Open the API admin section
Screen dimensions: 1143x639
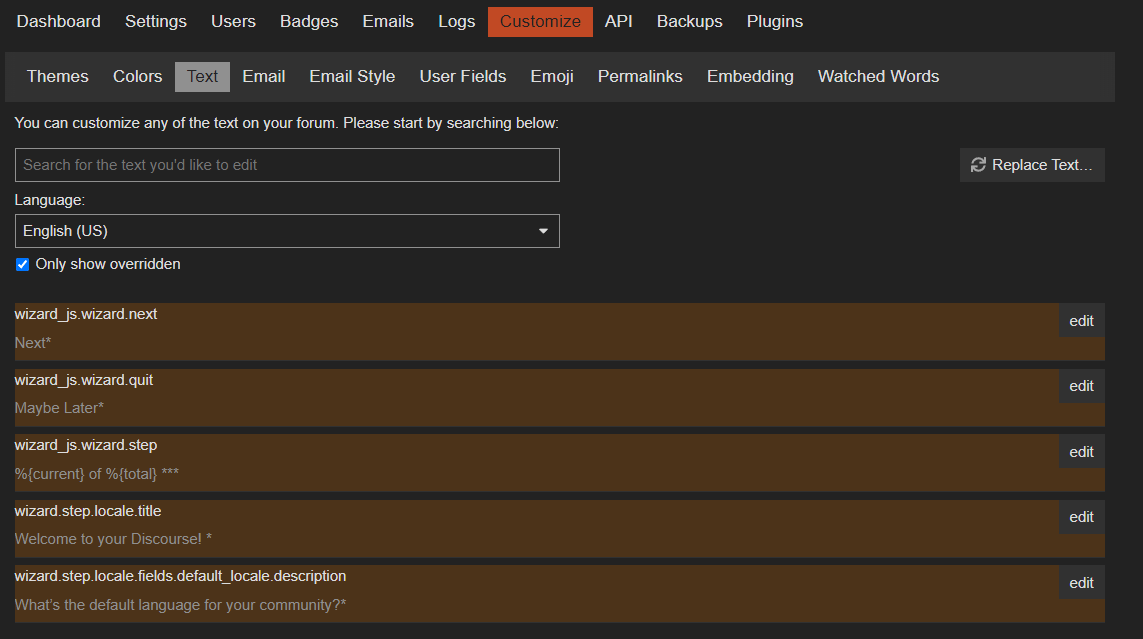tap(618, 22)
